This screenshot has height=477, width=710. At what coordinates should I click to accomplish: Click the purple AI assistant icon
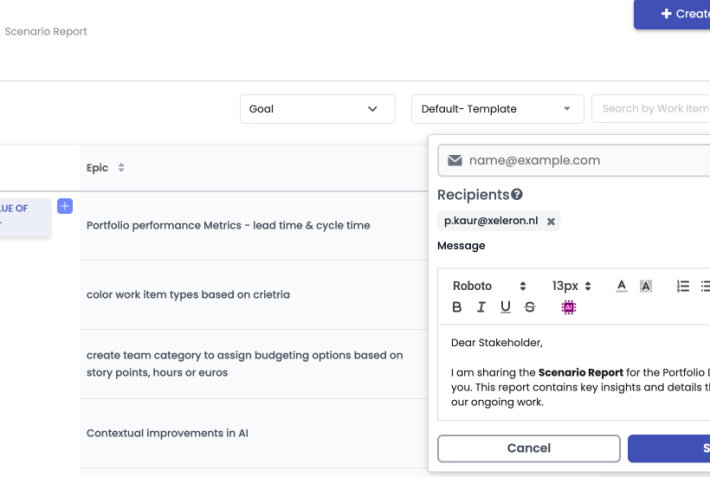[568, 307]
